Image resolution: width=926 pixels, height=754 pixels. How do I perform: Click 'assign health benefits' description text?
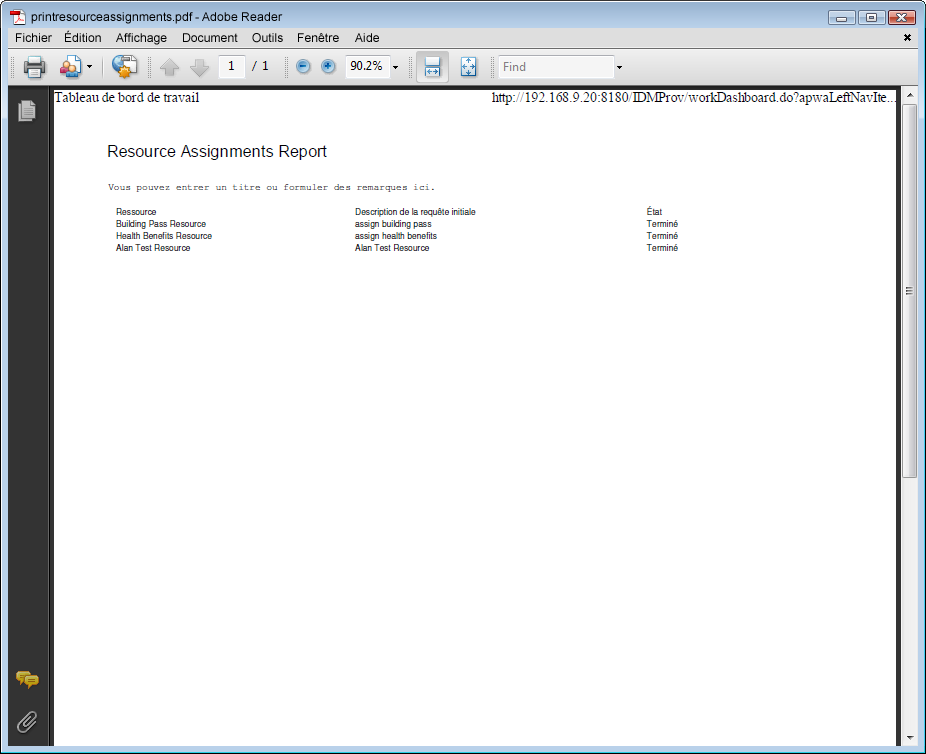coord(396,236)
